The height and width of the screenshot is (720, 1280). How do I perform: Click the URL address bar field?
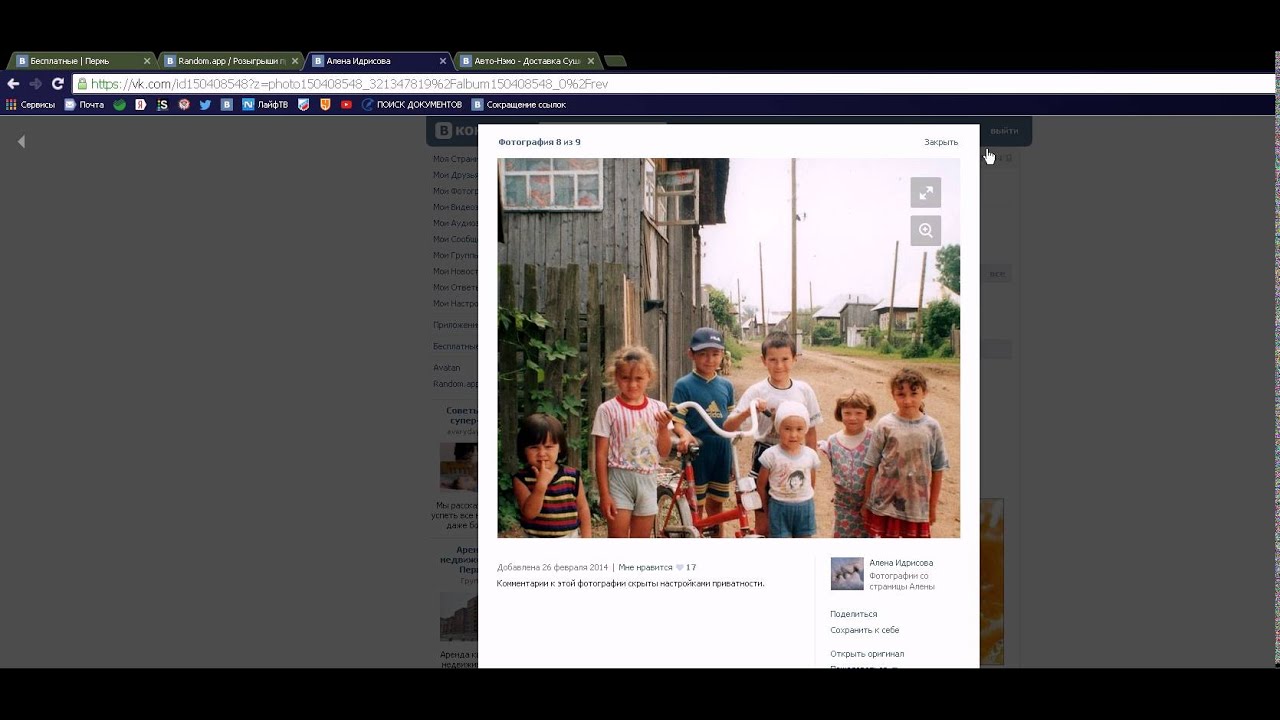(672, 84)
